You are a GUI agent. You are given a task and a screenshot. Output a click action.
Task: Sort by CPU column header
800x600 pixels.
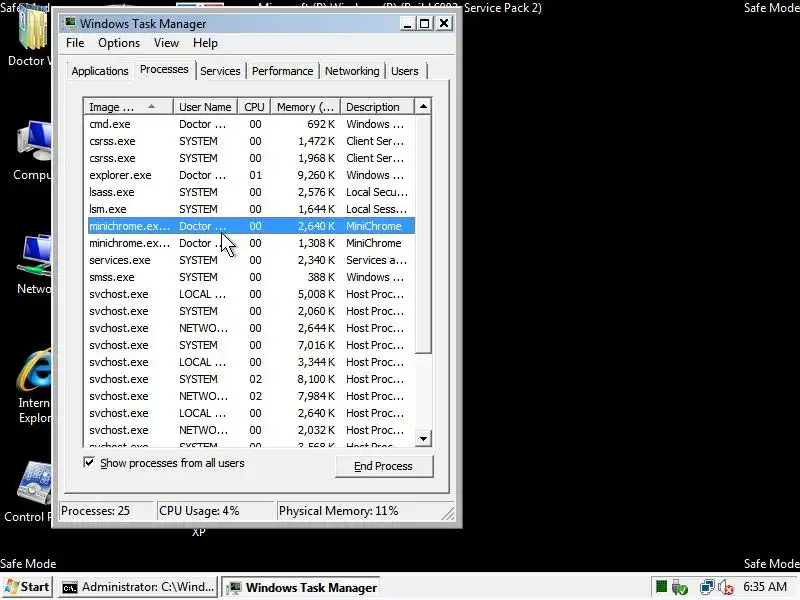point(254,107)
